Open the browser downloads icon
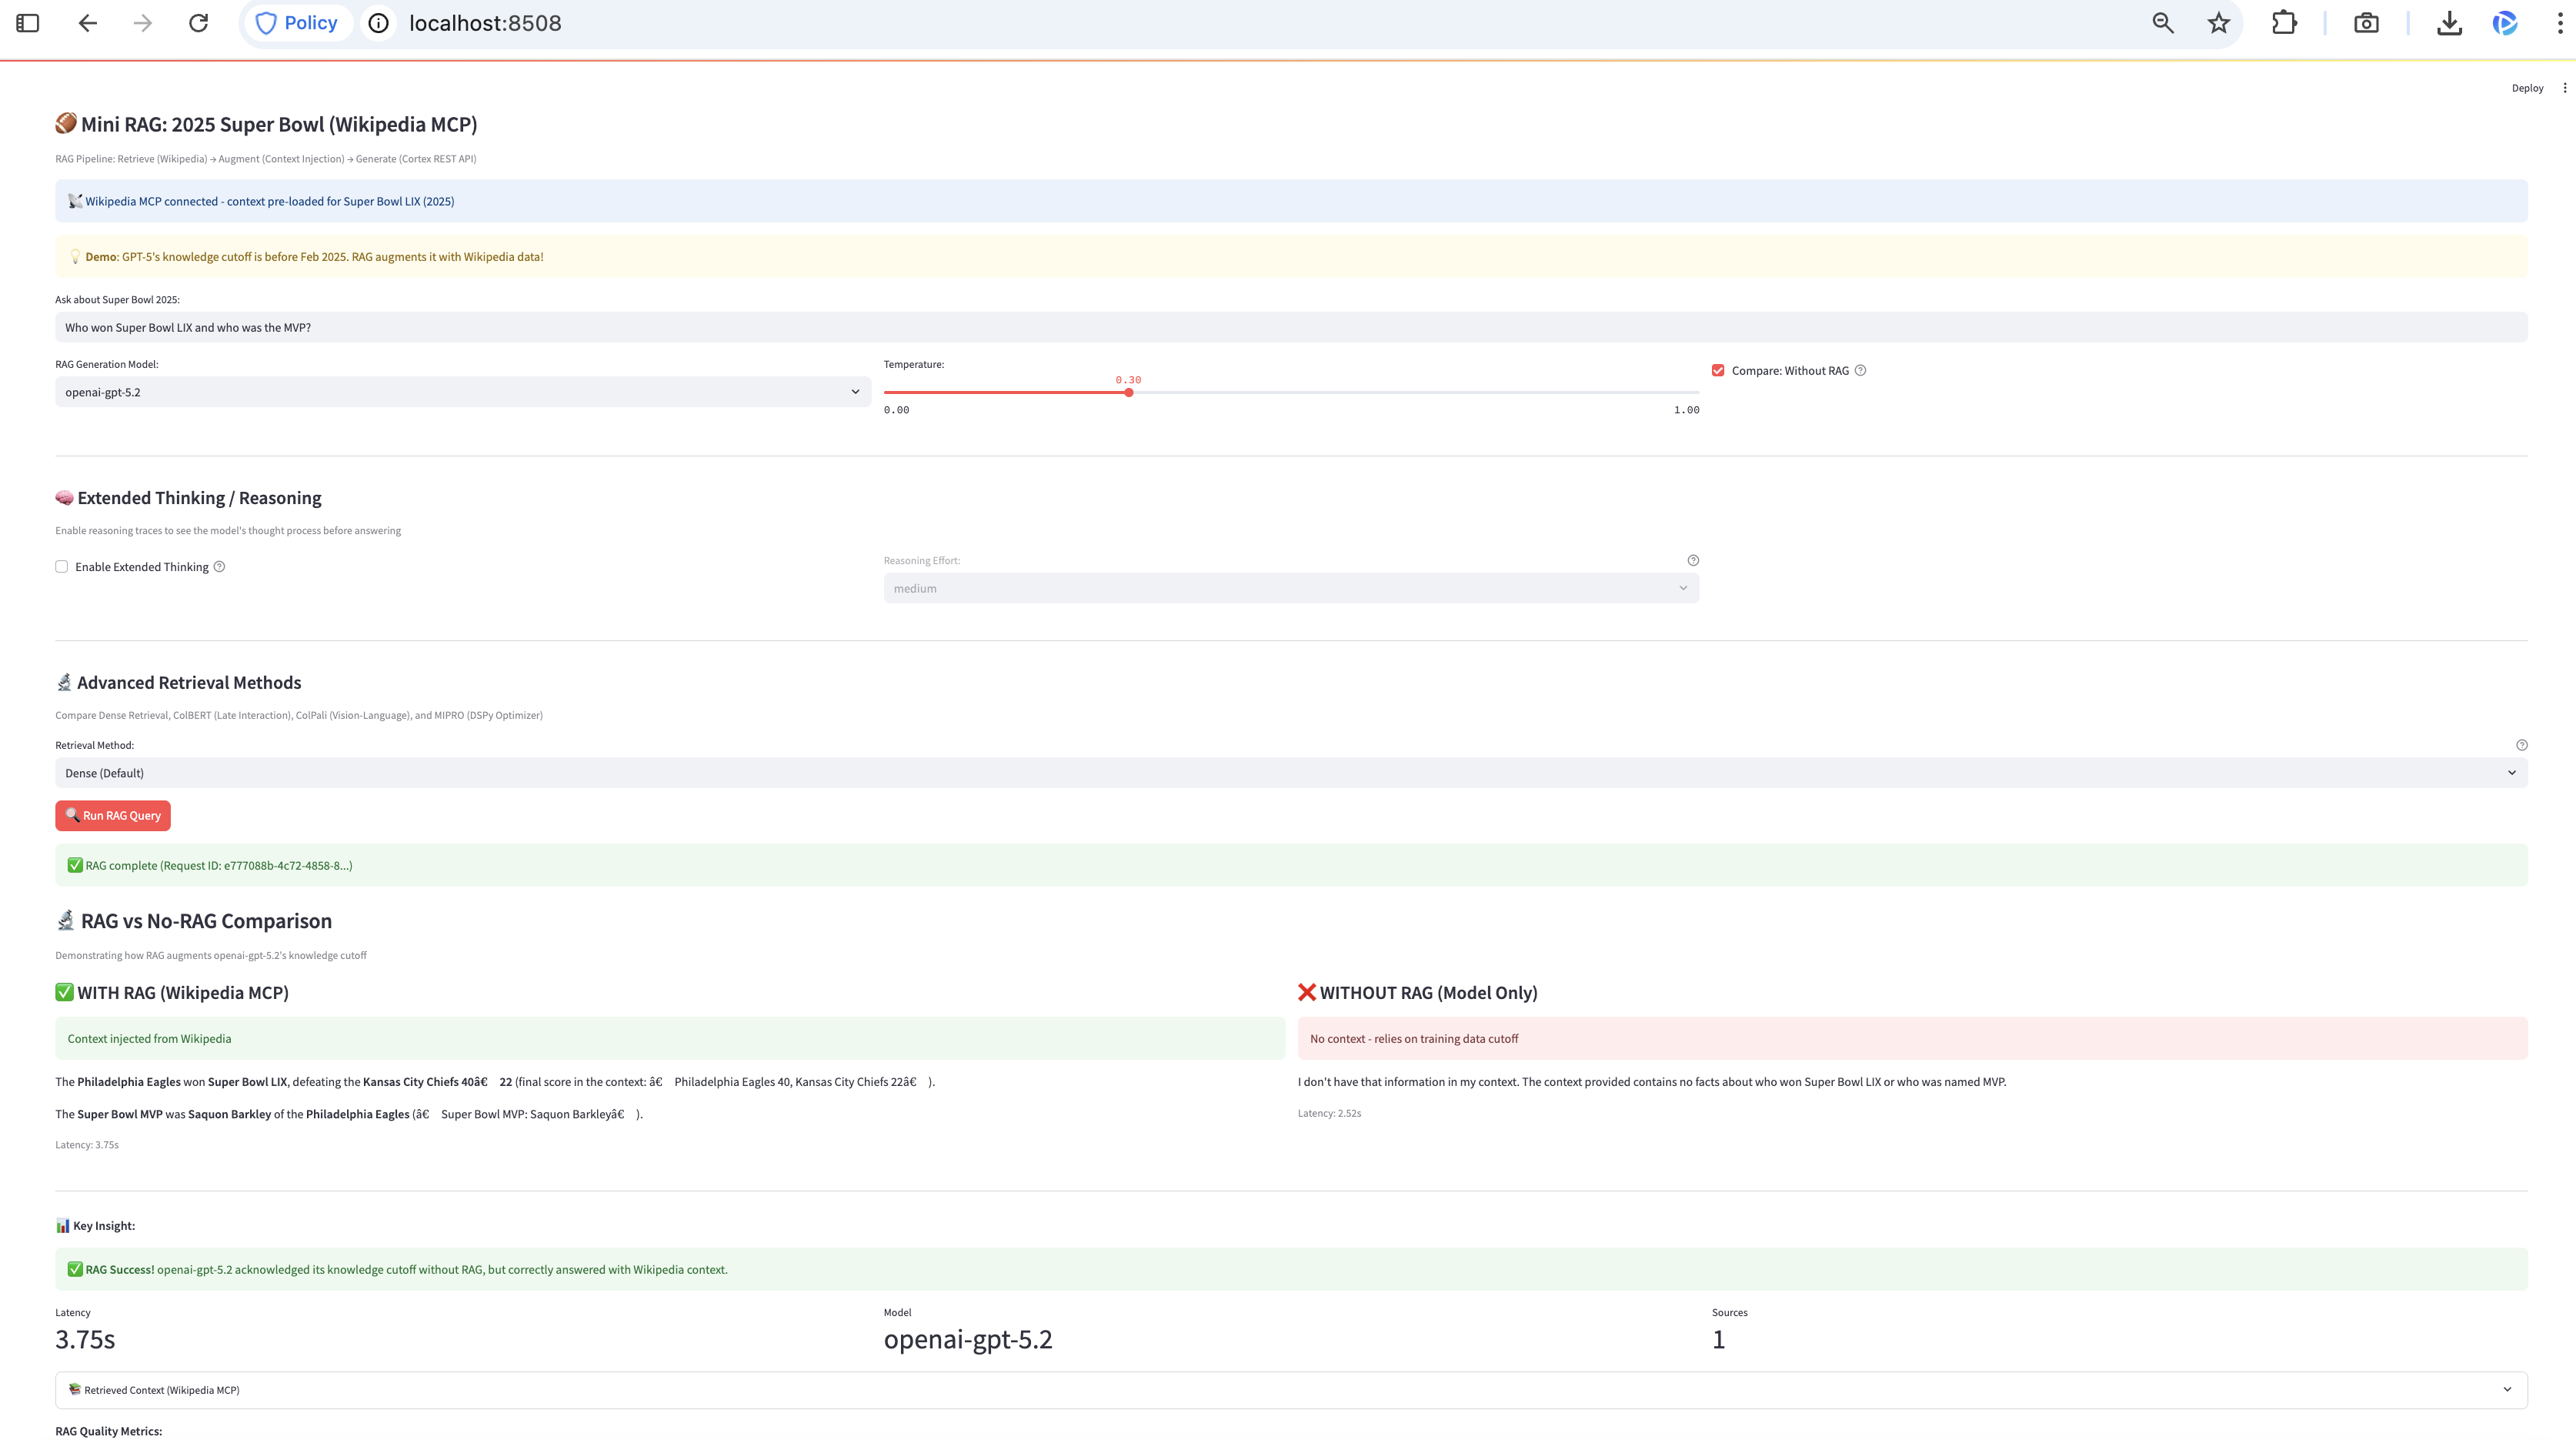Screen dimensions: 2576x1440 tap(2449, 23)
